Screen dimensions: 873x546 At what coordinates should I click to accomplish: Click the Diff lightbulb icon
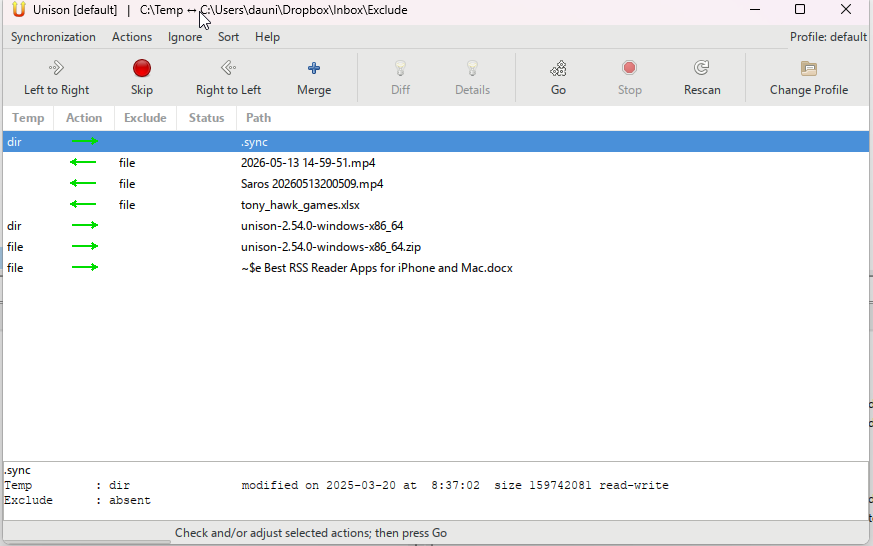400,68
